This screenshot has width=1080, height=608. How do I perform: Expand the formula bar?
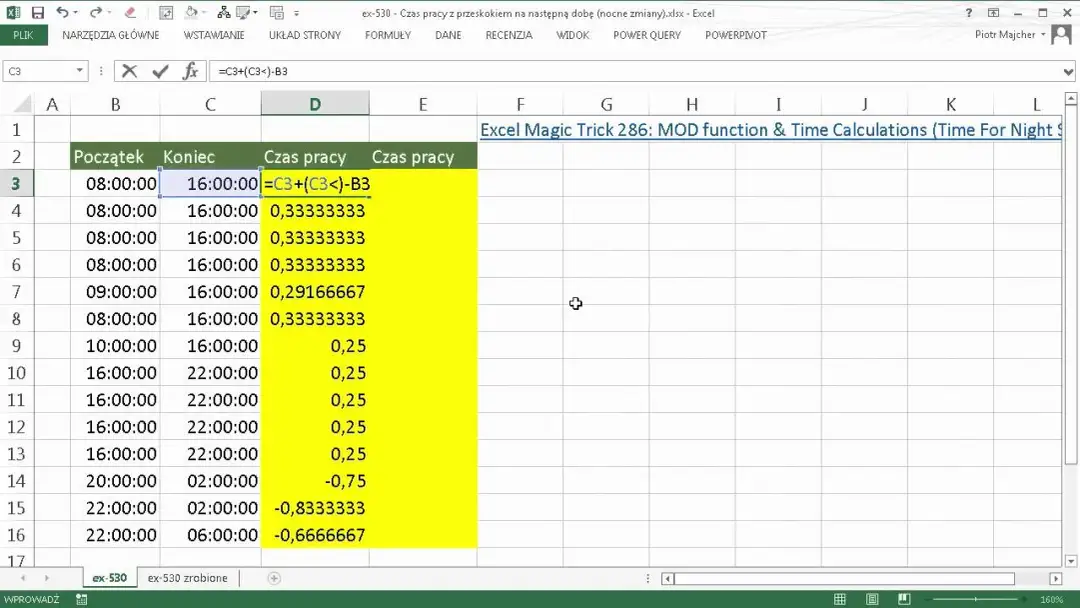[1069, 72]
